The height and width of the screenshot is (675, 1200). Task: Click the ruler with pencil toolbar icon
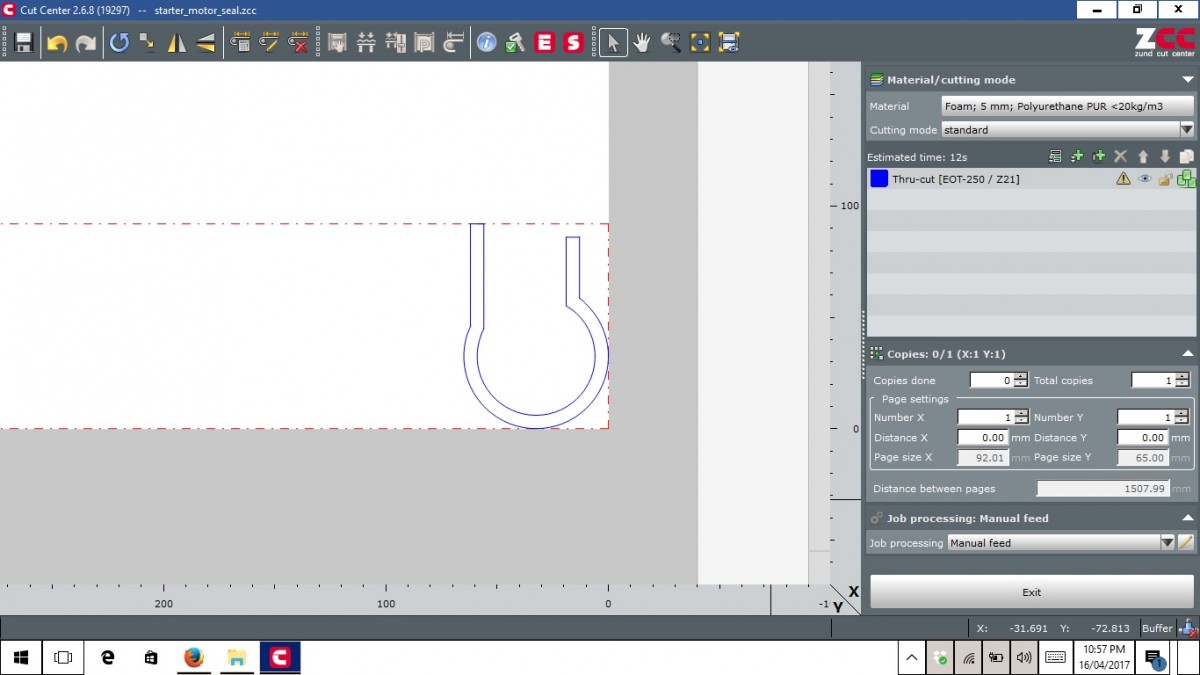point(269,43)
